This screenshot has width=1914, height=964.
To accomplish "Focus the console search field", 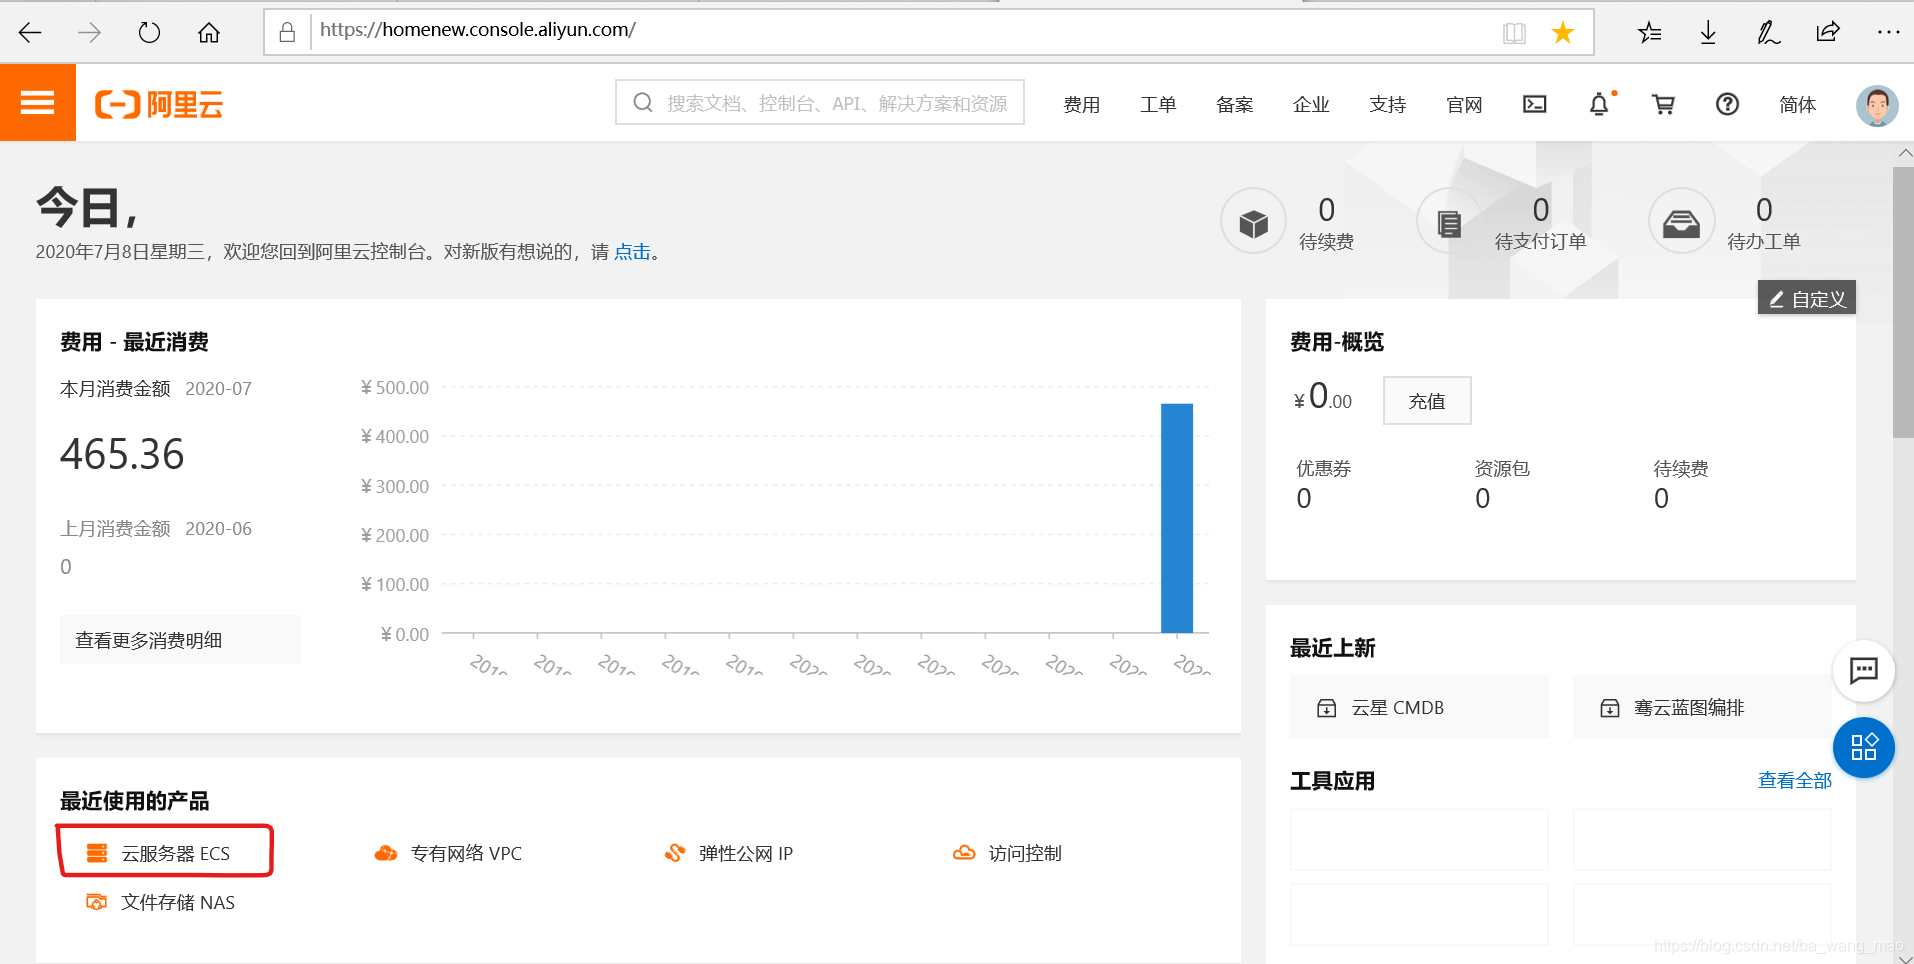I will point(820,103).
